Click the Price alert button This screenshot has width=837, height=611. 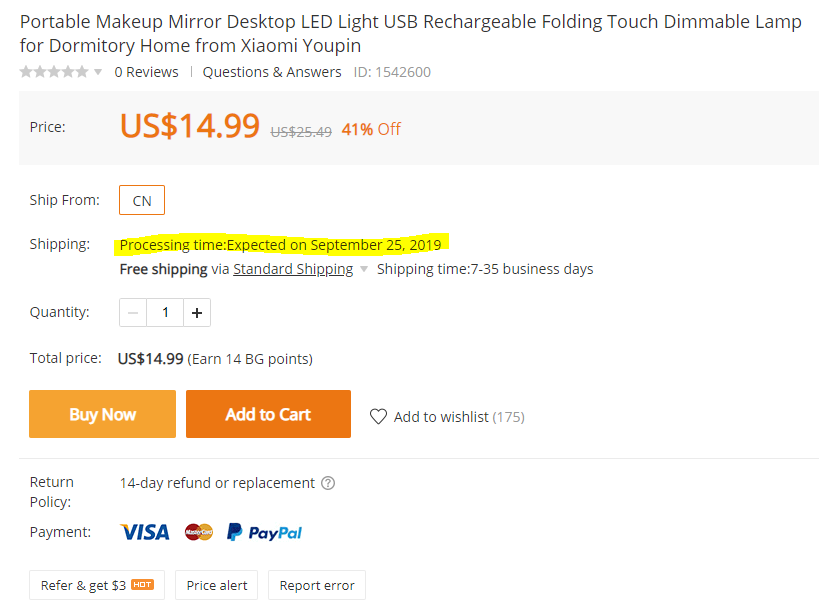click(x=217, y=585)
